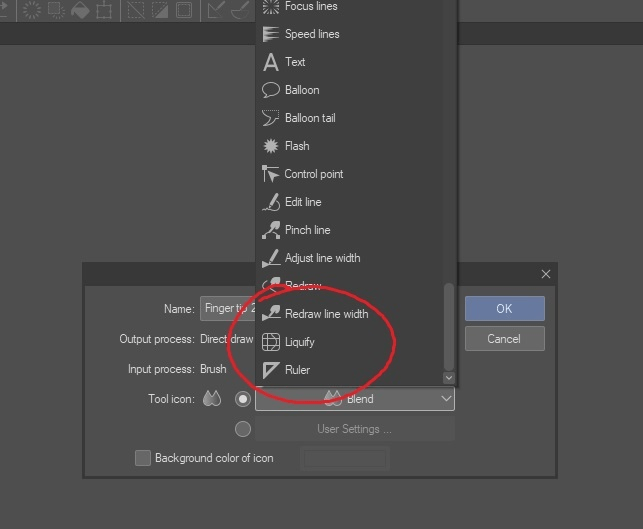Select the preset tool icon radio button
Viewport: 643px width, 529px height.
pyautogui.click(x=243, y=399)
